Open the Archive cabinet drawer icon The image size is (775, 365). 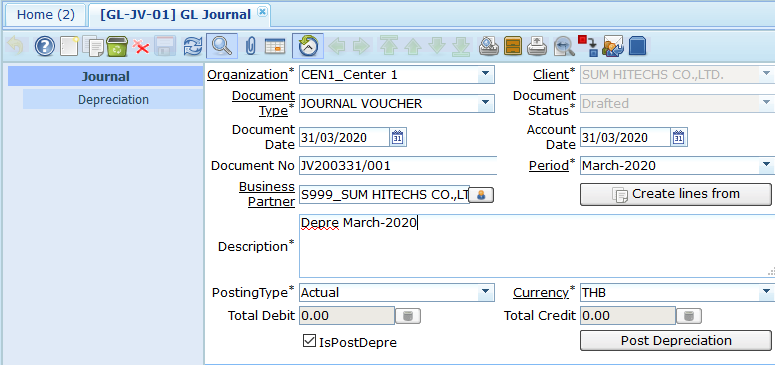pyautogui.click(x=513, y=46)
